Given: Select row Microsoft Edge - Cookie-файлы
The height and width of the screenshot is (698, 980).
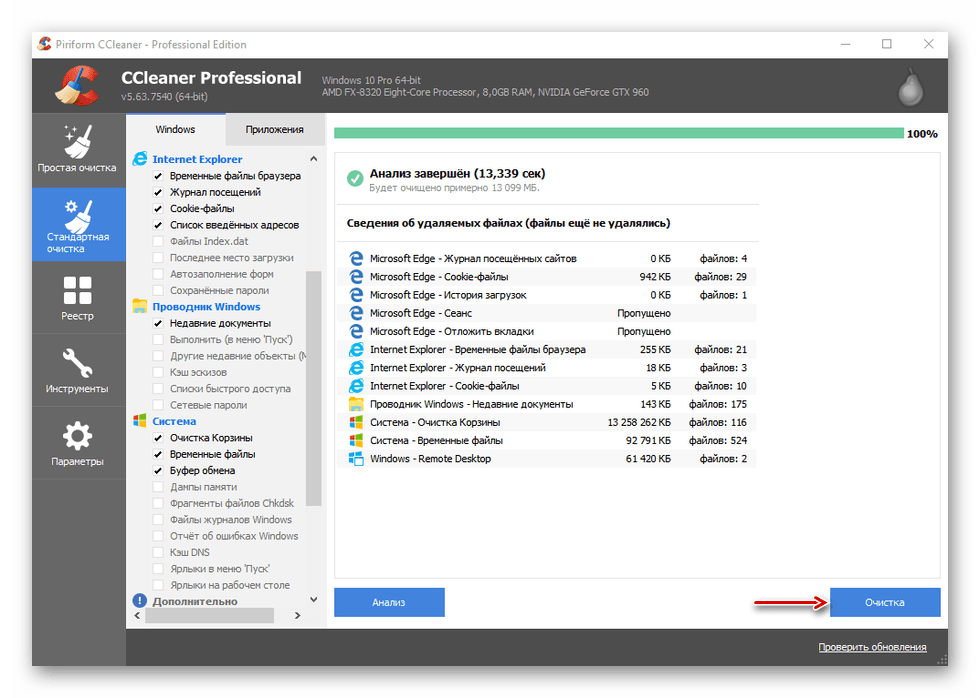Looking at the screenshot, I should (x=547, y=277).
